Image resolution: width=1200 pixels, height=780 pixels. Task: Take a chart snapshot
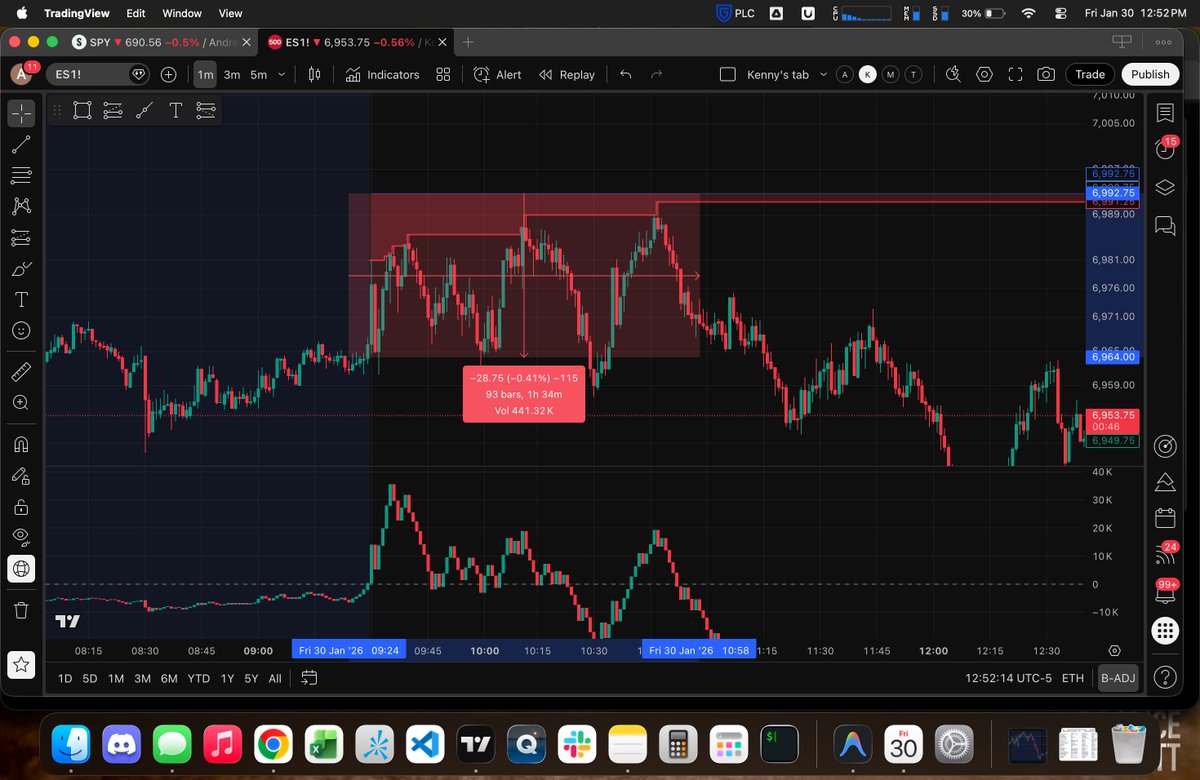tap(1046, 74)
